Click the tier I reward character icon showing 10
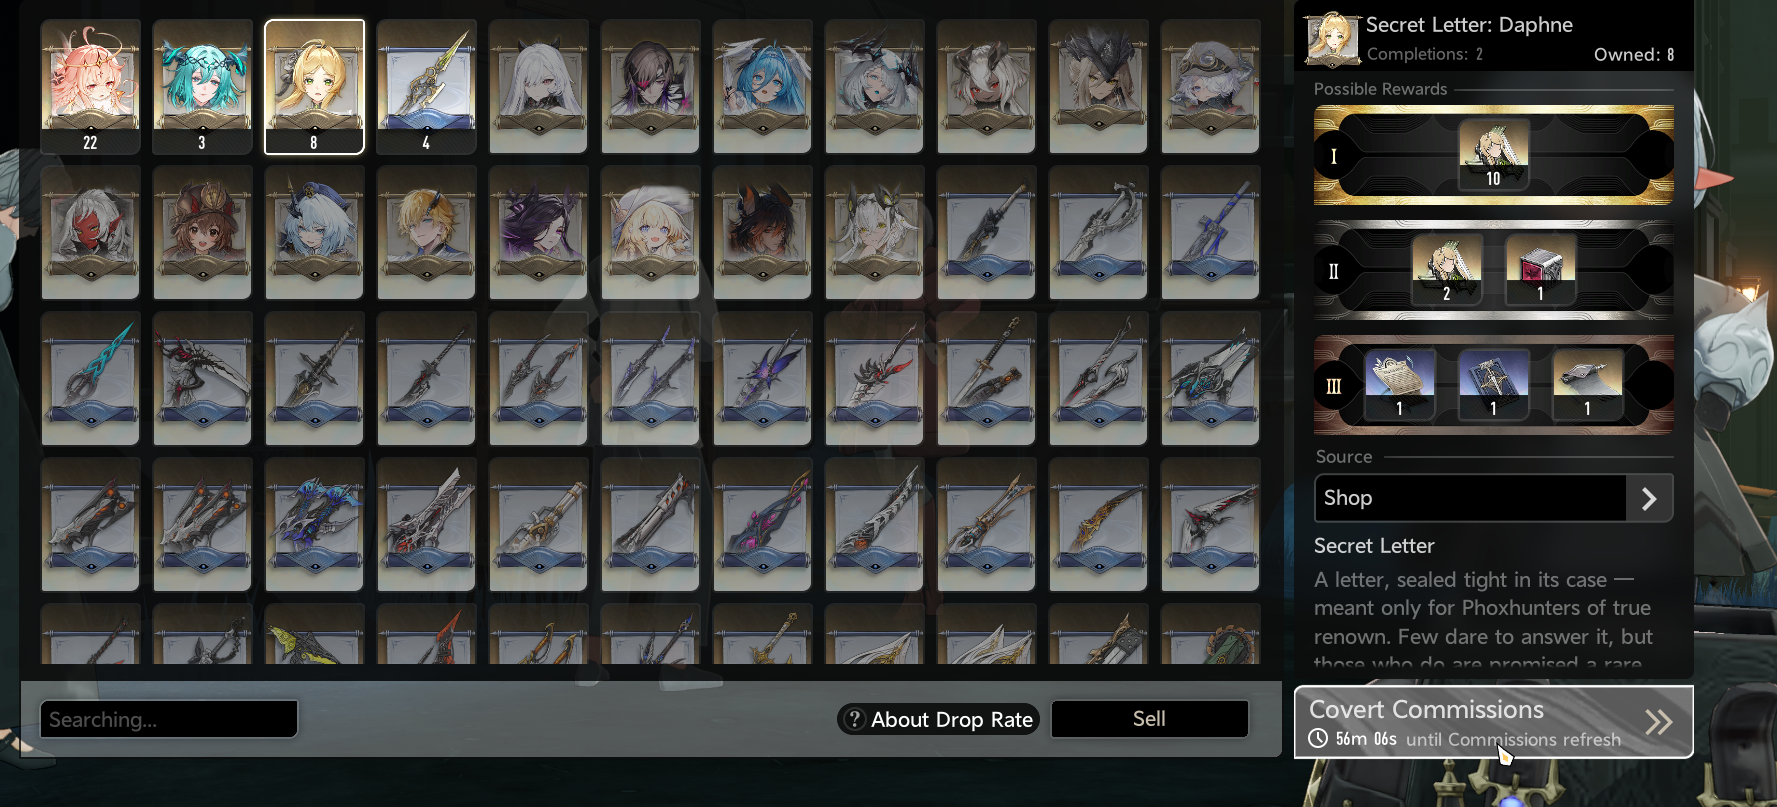The width and height of the screenshot is (1777, 807). [1493, 155]
